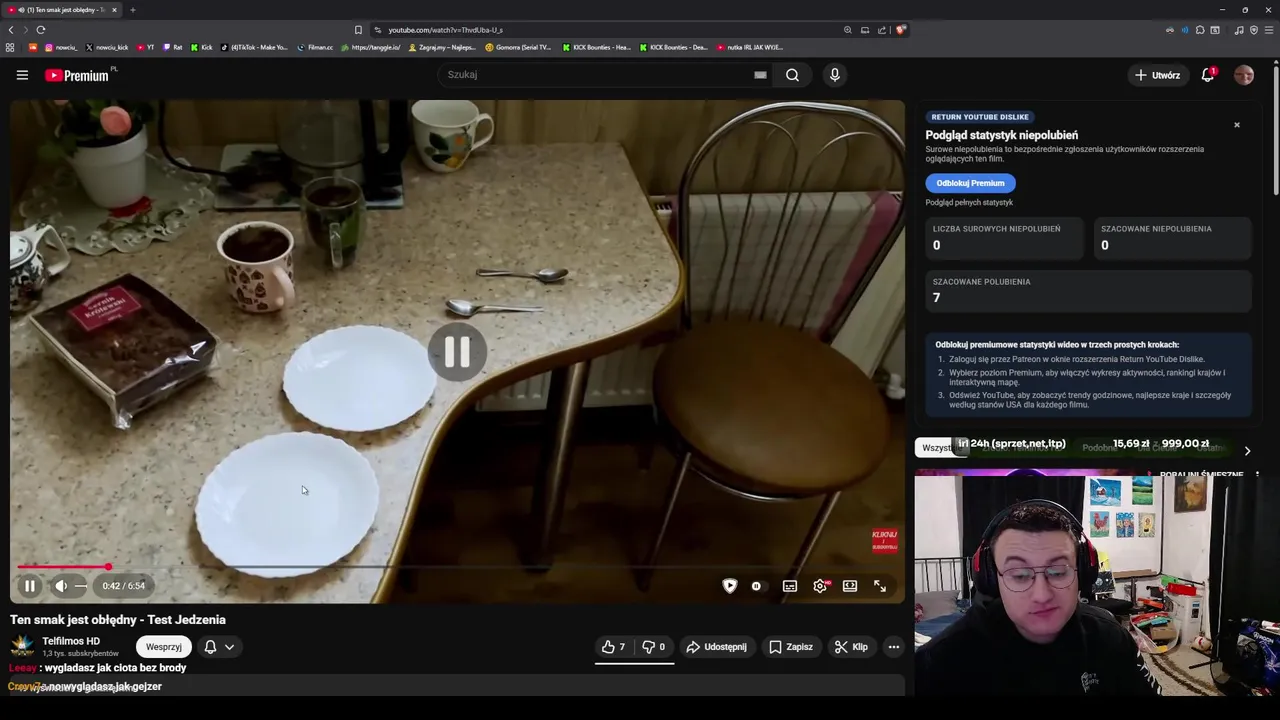
Task: Mute the video player volume
Action: (60, 586)
